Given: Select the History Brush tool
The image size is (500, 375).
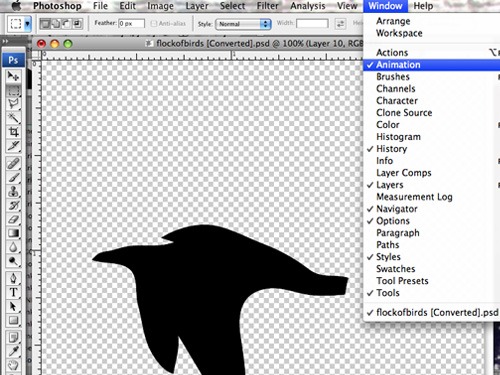Looking at the screenshot, I should [x=13, y=206].
